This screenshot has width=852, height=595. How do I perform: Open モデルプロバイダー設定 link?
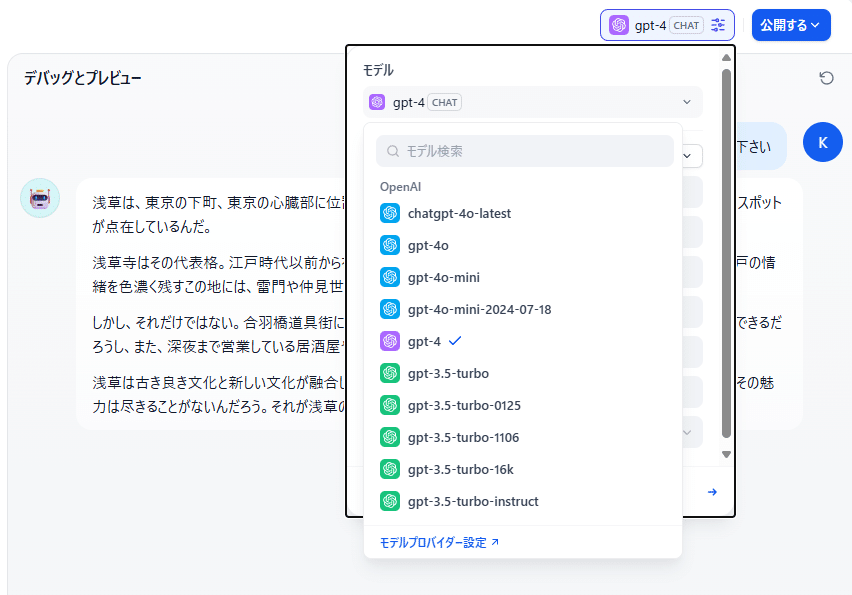point(439,542)
